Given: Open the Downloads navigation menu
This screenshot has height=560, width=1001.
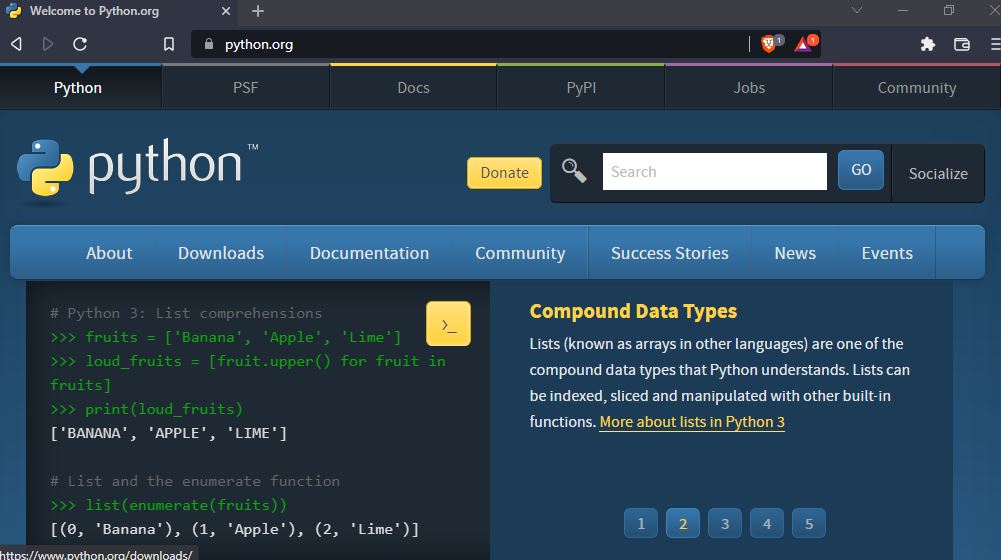Looking at the screenshot, I should click(221, 253).
